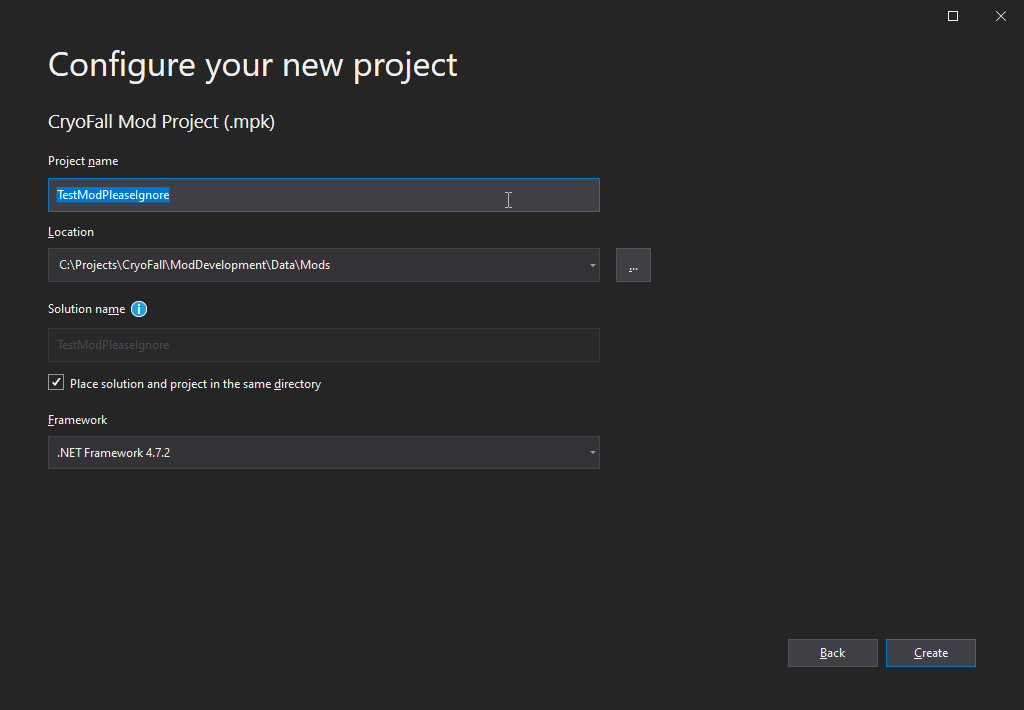
Task: Click the Solution name info icon
Action: (139, 309)
